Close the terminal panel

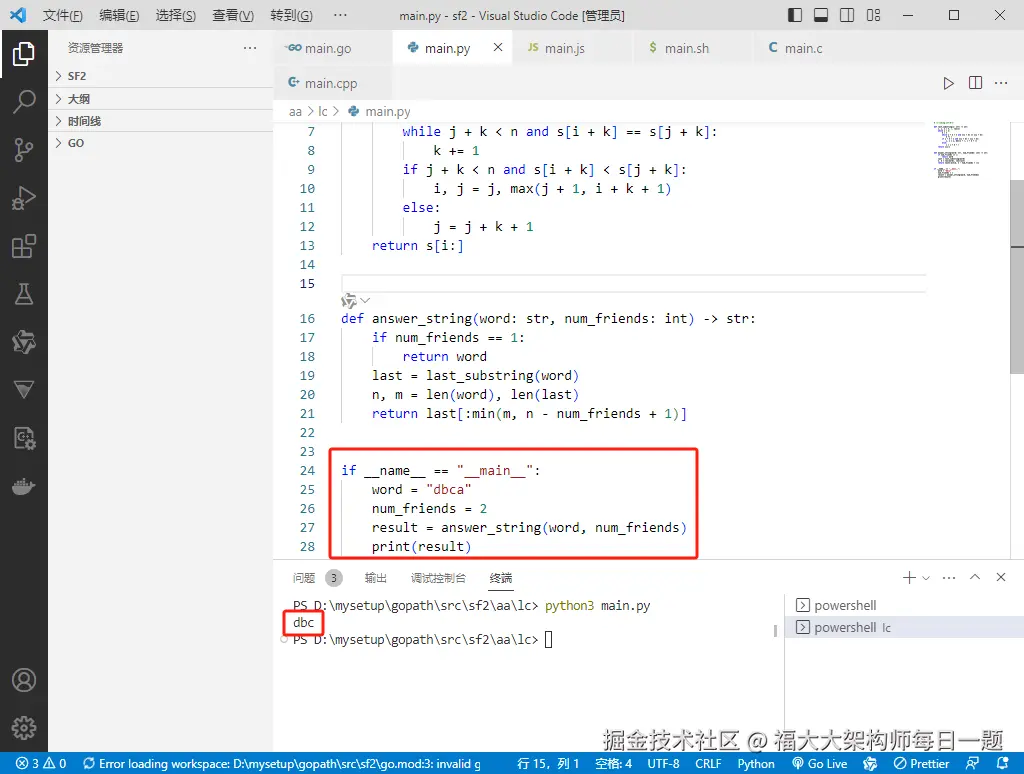click(x=1000, y=577)
